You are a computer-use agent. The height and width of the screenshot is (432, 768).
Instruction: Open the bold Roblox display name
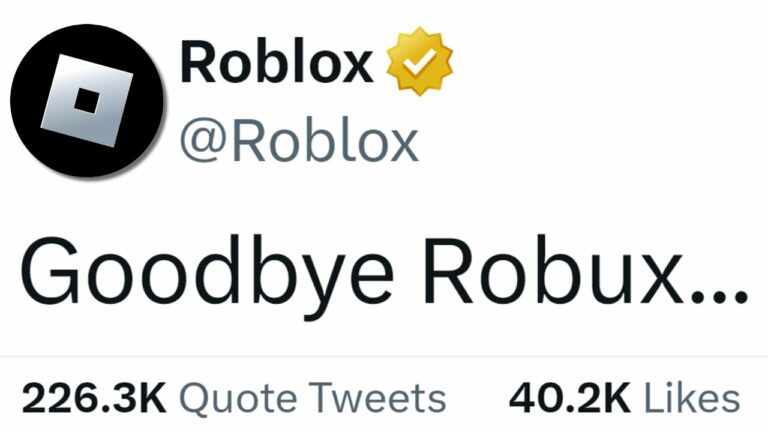pyautogui.click(x=277, y=63)
